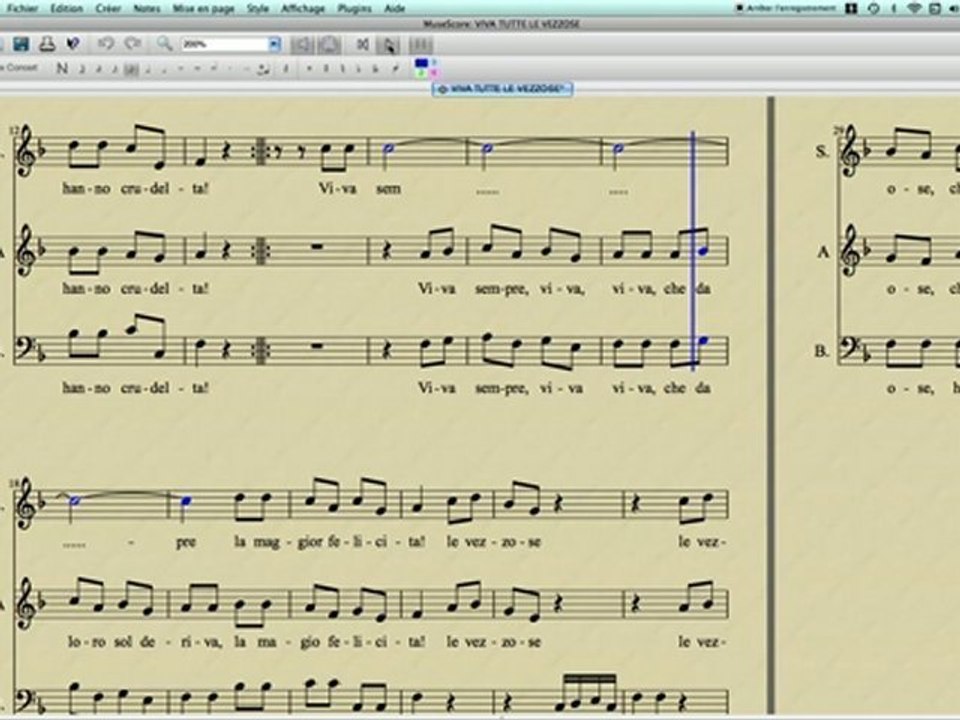Apply the natural accidental
The height and width of the screenshot is (720, 960).
(342, 69)
